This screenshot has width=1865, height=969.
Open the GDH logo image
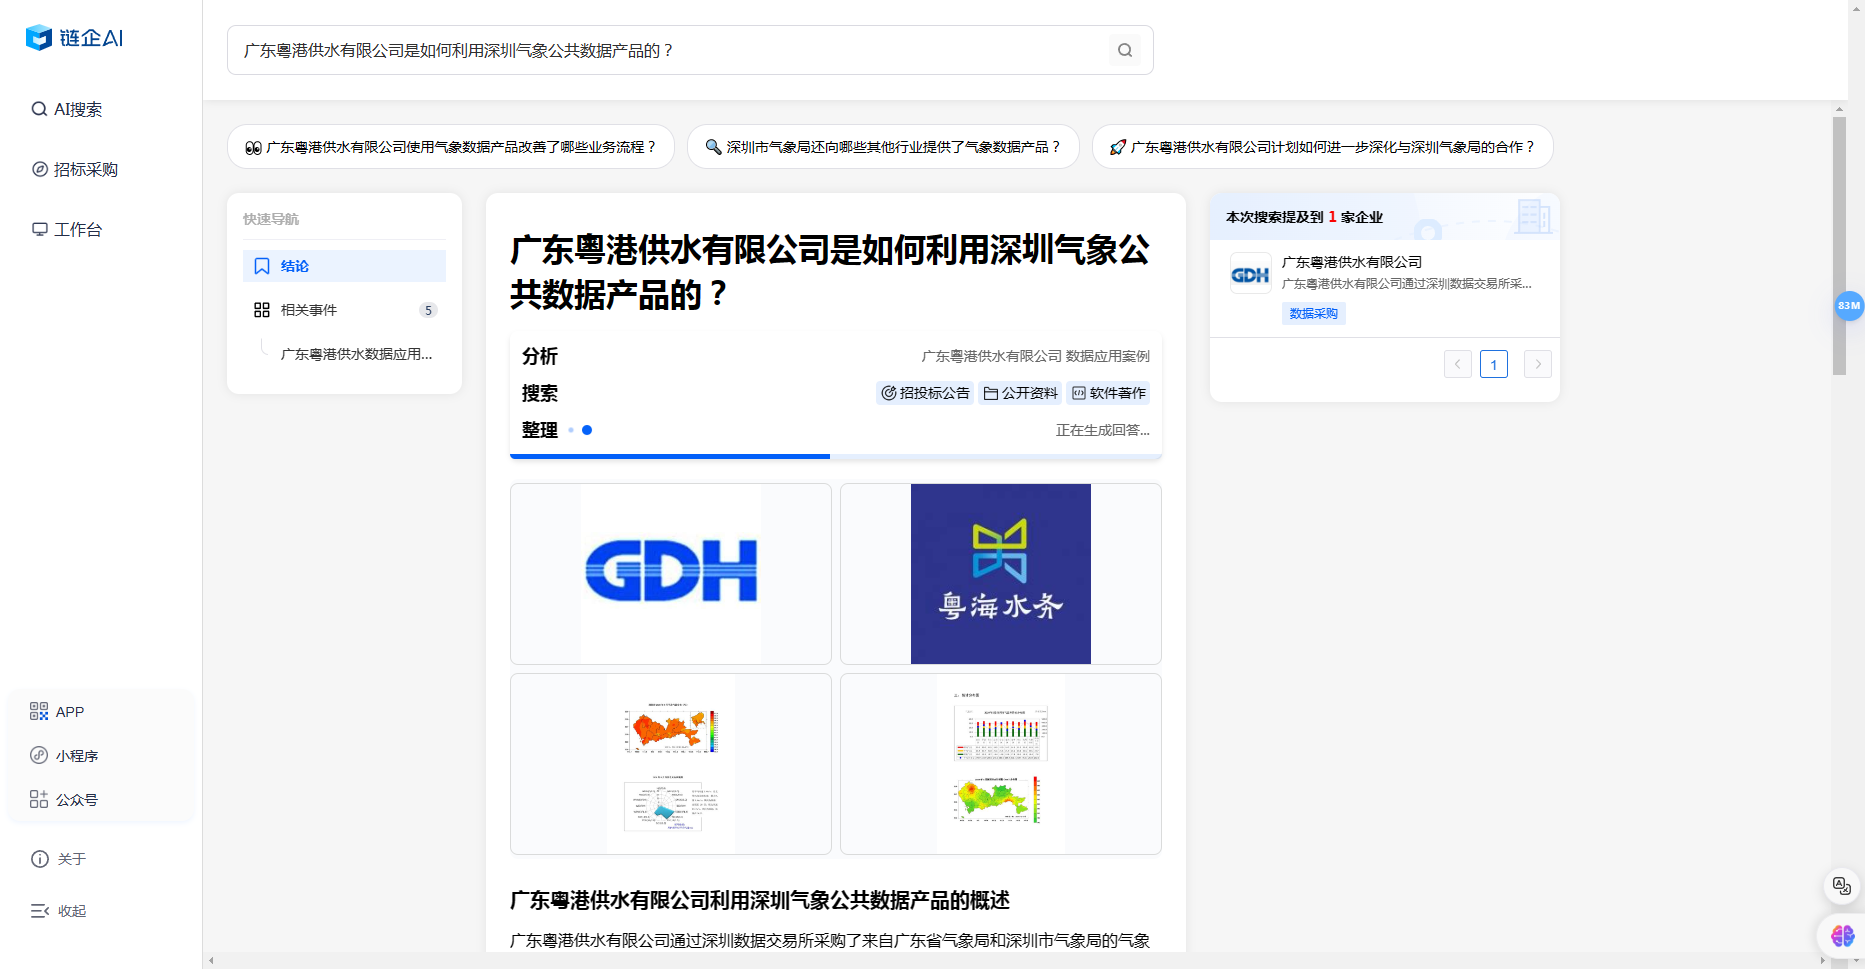click(671, 574)
